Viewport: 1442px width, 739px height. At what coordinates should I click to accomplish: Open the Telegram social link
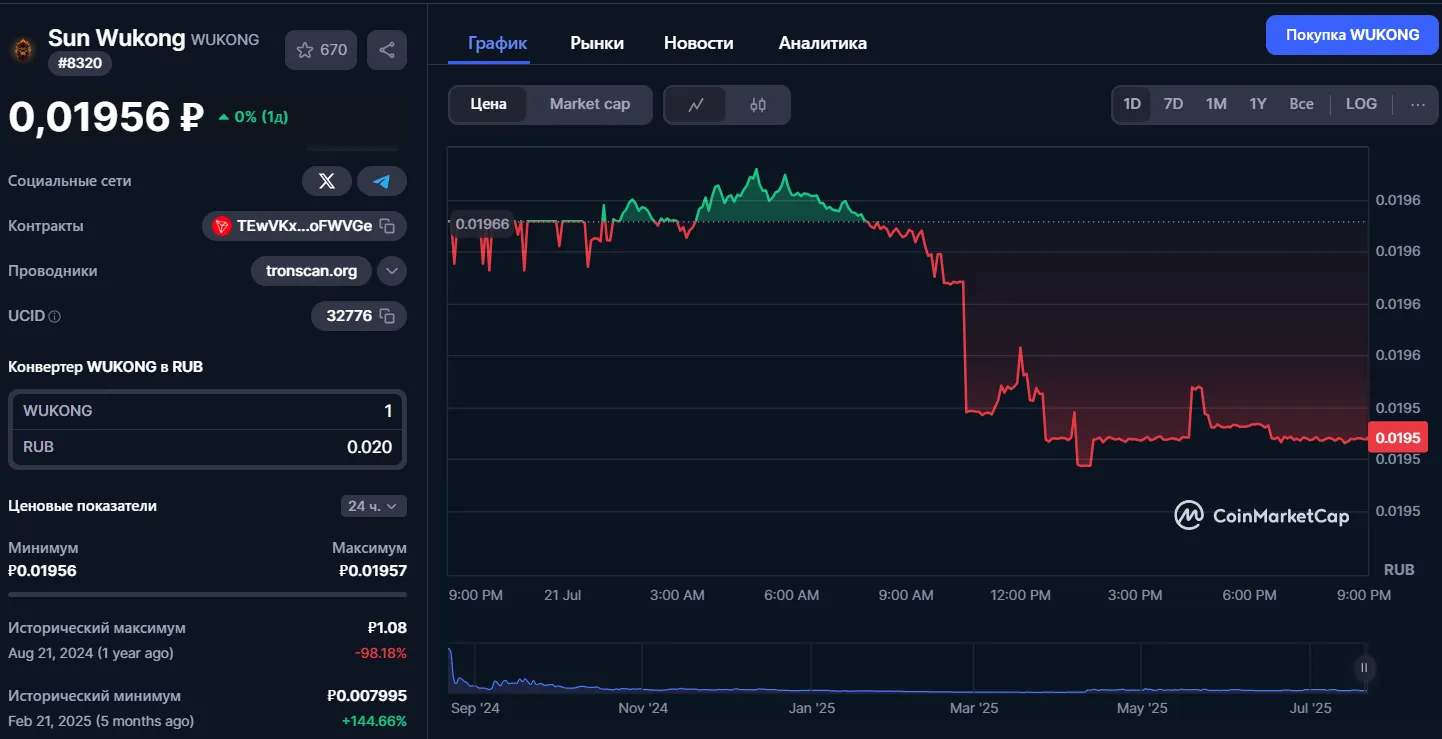tap(382, 181)
